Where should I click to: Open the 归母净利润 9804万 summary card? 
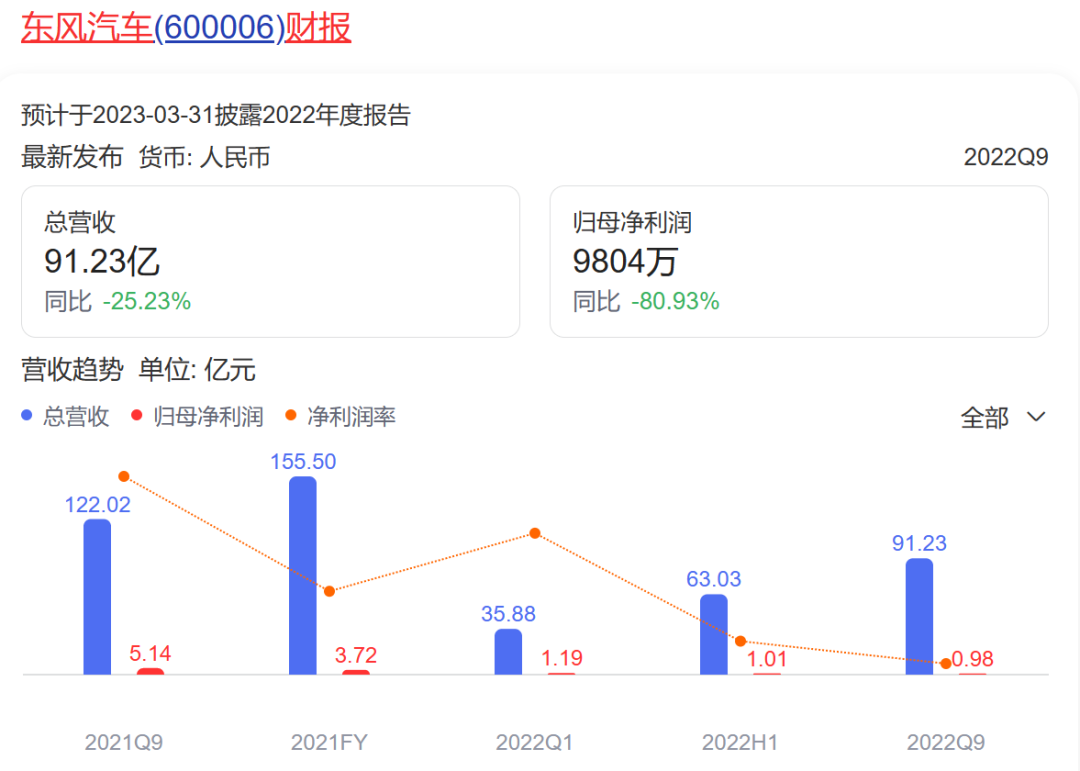tap(798, 261)
